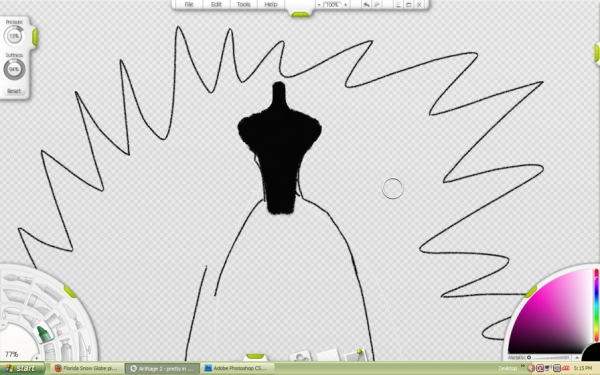Expand the bottom-center green panel tab
The height and width of the screenshot is (375, 600).
255,356
